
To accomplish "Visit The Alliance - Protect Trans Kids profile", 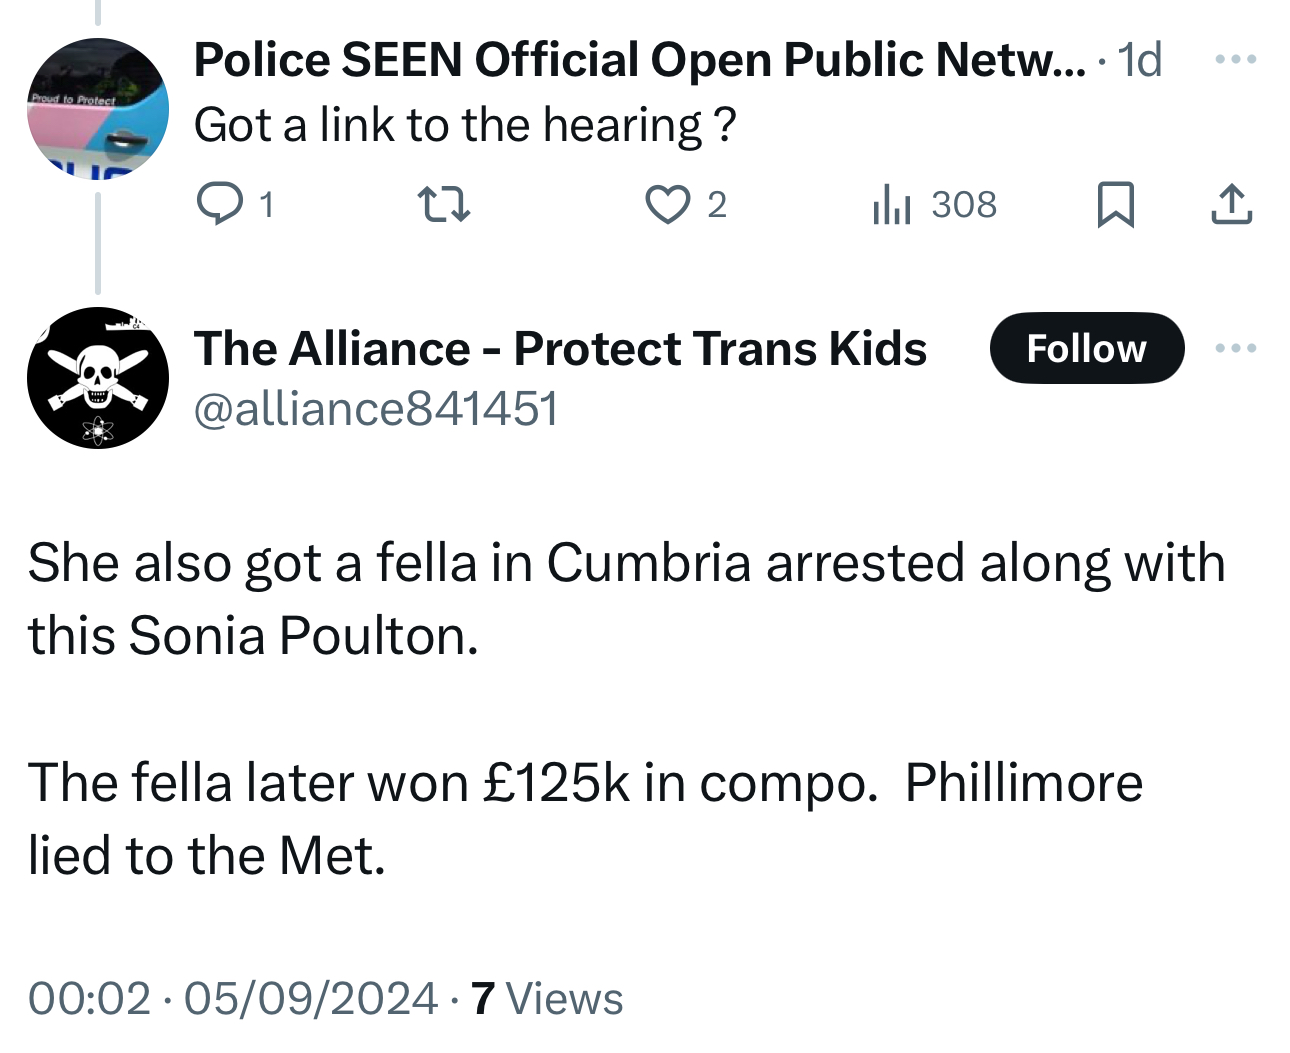I will click(560, 348).
